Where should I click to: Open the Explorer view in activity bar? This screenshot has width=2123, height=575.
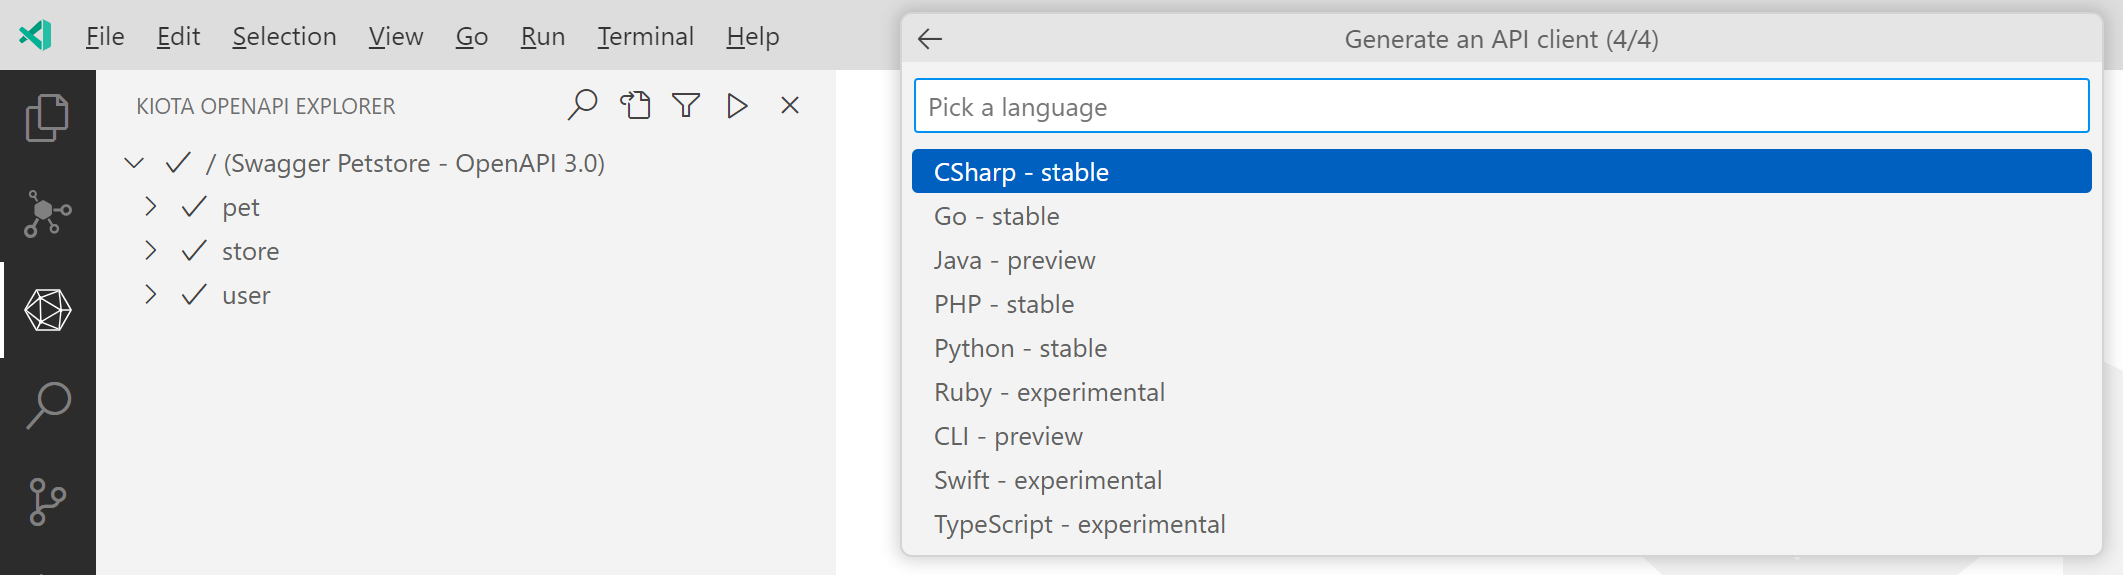point(47,118)
